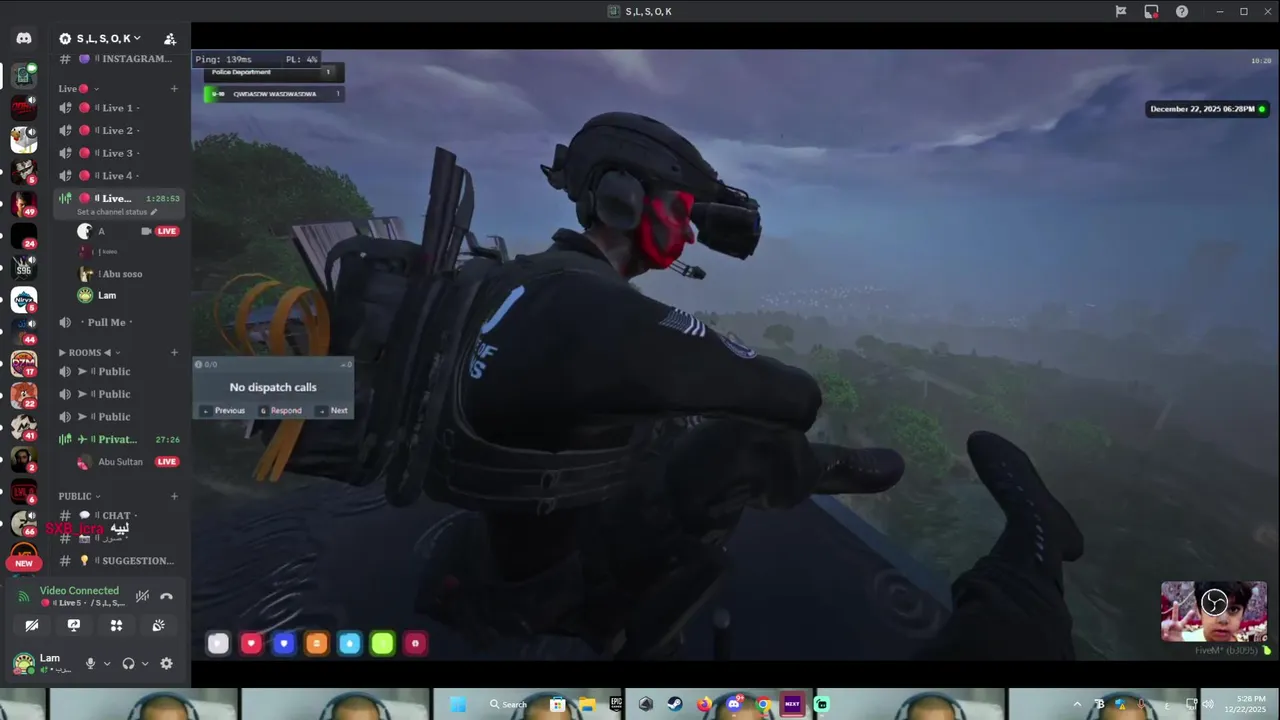The width and height of the screenshot is (1280, 720).
Task: Open Windows taskbar Search box
Action: pos(508,704)
